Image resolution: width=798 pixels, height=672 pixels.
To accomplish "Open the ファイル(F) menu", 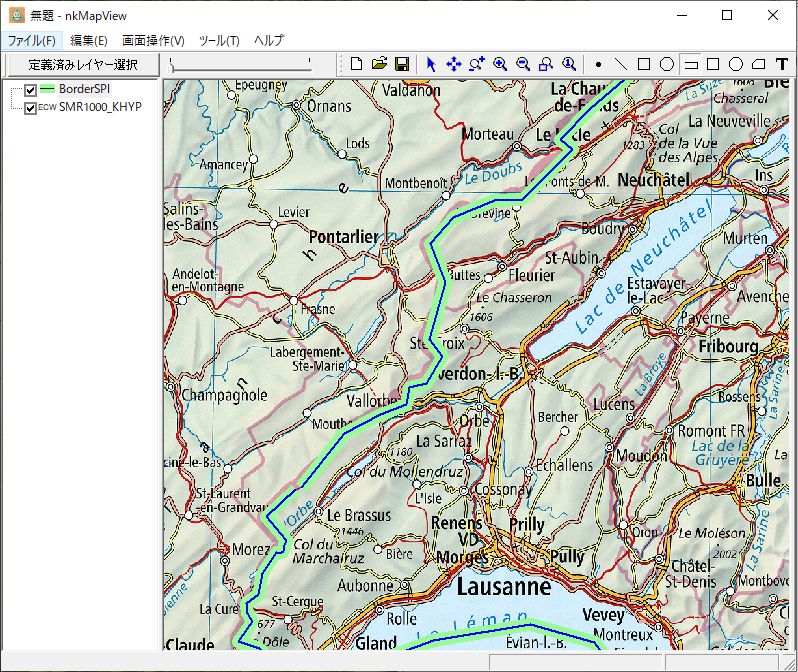I will tap(31, 41).
